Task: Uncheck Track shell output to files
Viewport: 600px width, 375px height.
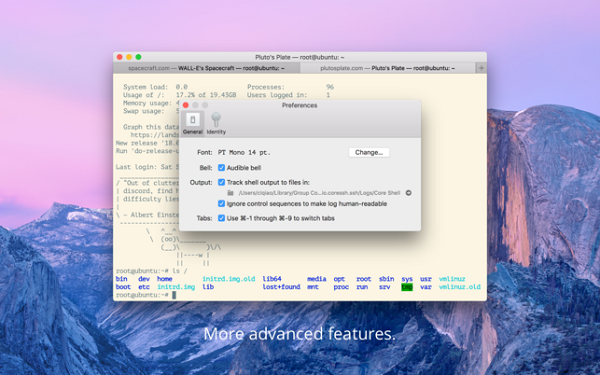Action: [221, 182]
